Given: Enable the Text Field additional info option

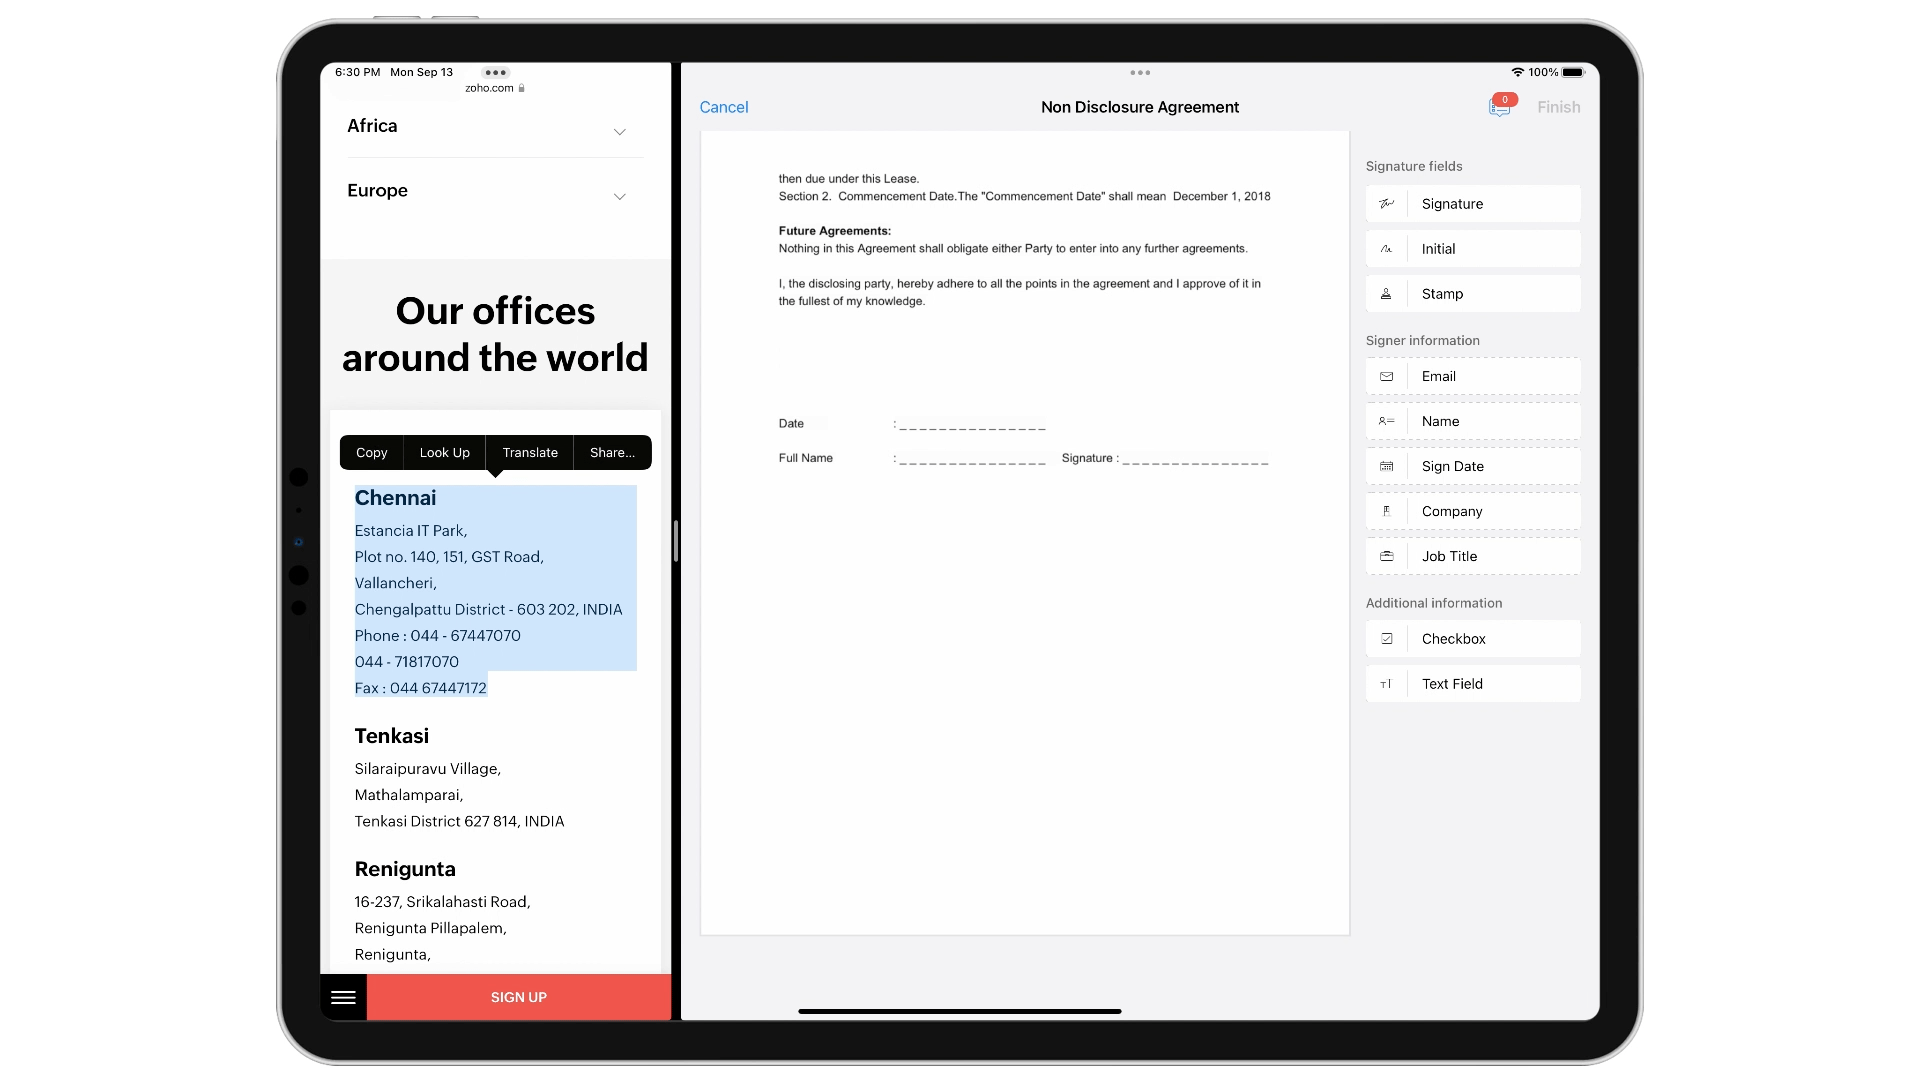Looking at the screenshot, I should tap(1472, 683).
